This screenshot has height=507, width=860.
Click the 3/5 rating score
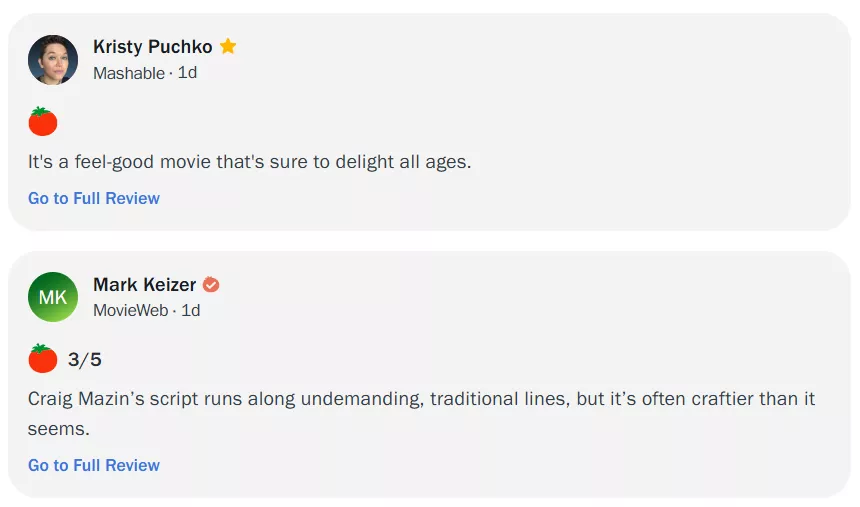pos(85,359)
